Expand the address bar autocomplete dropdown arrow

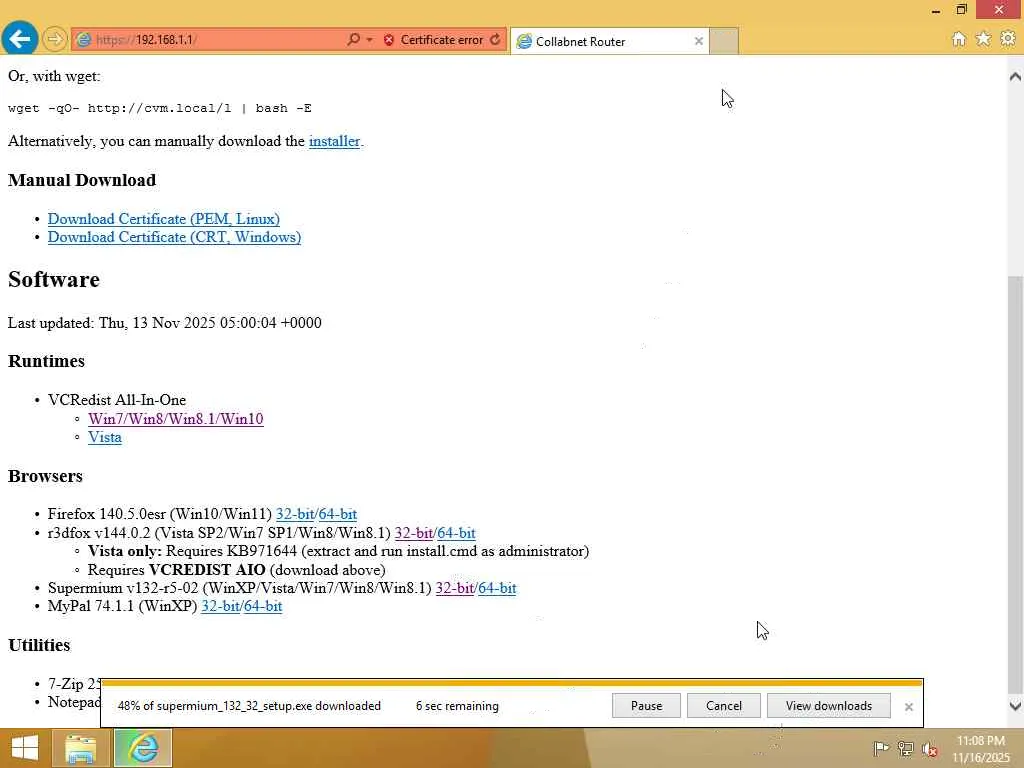click(x=370, y=40)
